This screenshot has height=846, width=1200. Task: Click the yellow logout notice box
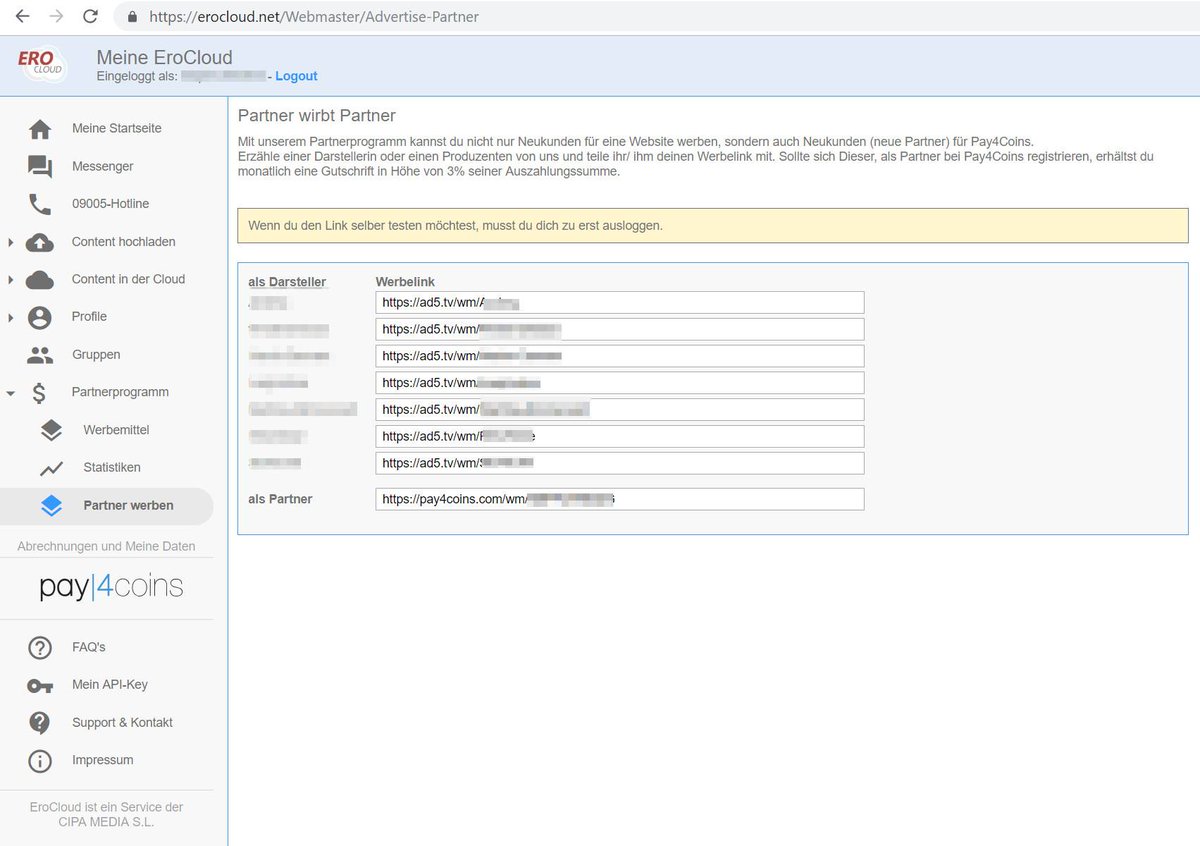713,225
